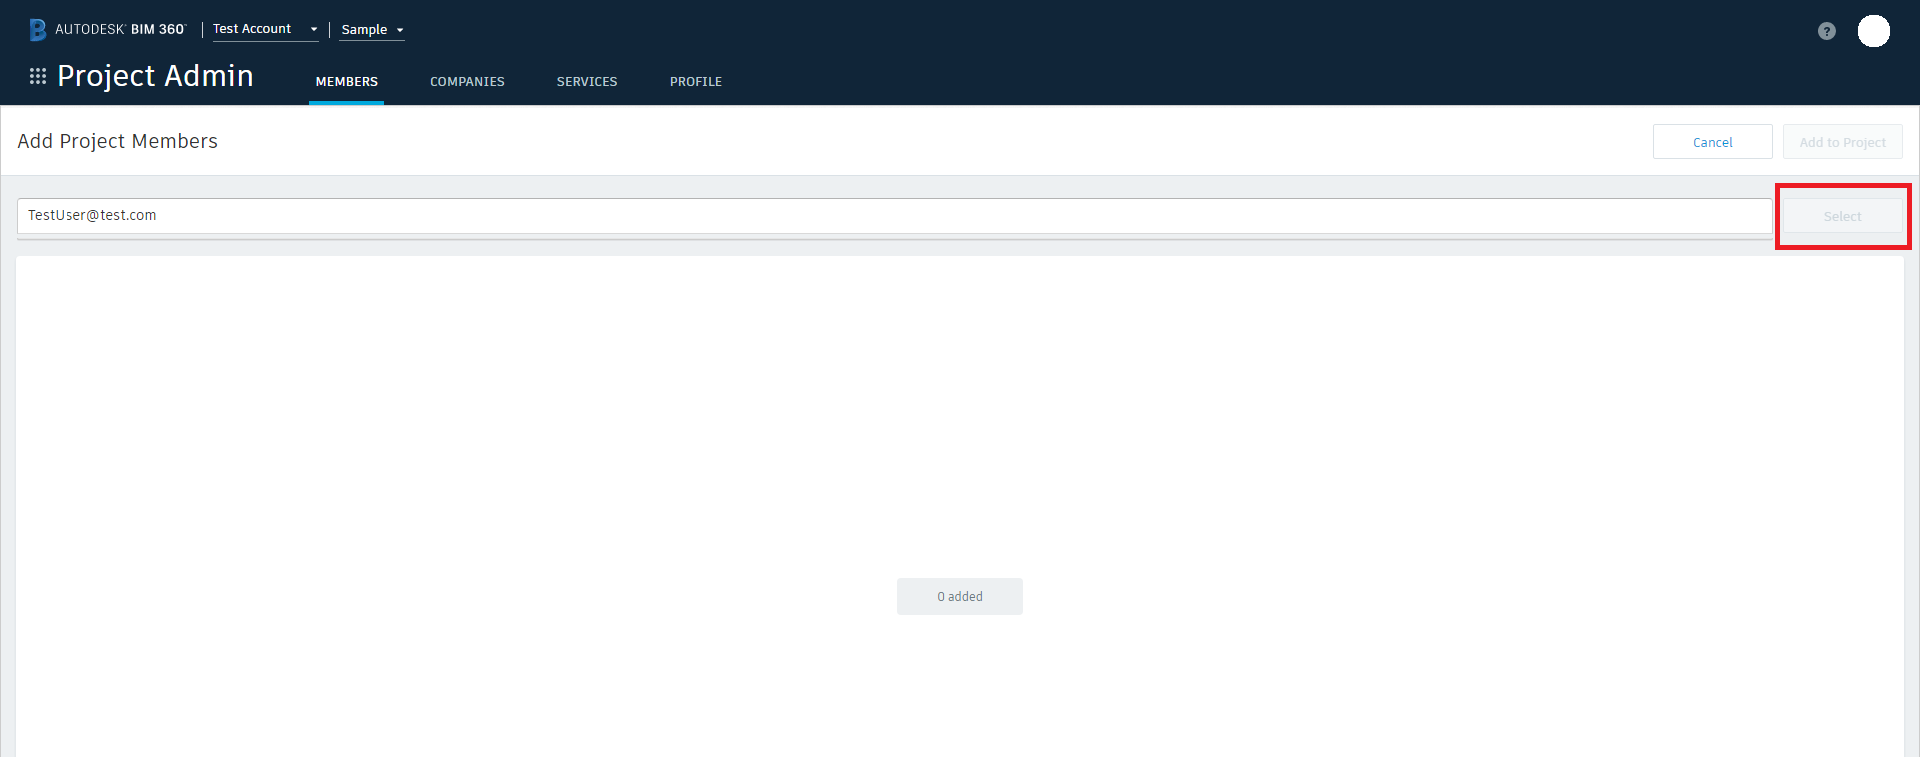Cancel adding project members
1920x757 pixels.
tap(1712, 142)
